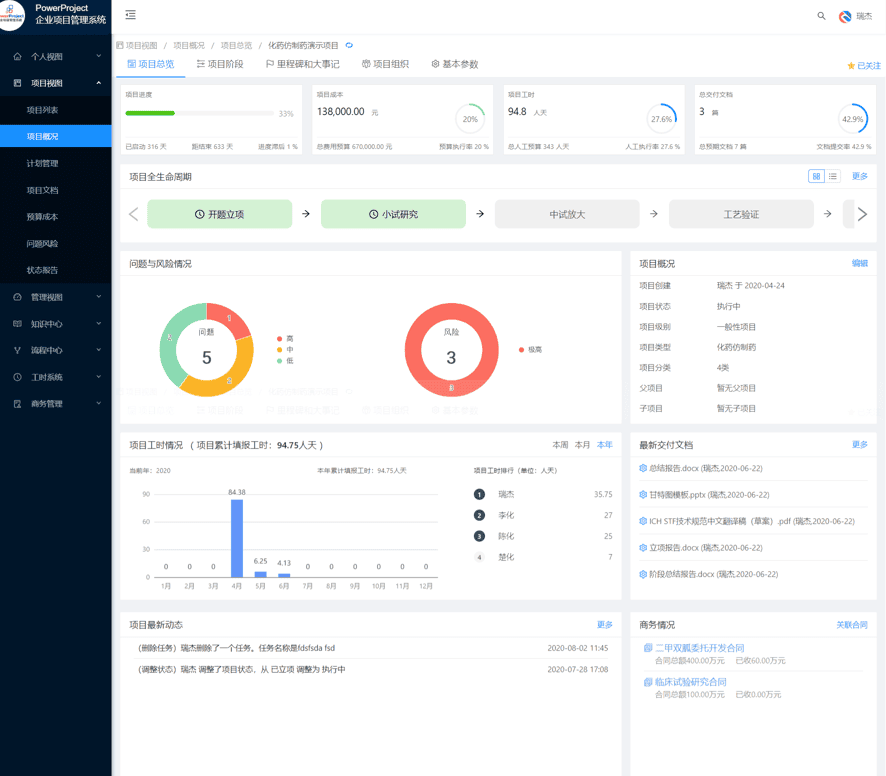Select 项目列表 in sidebar

(55, 110)
